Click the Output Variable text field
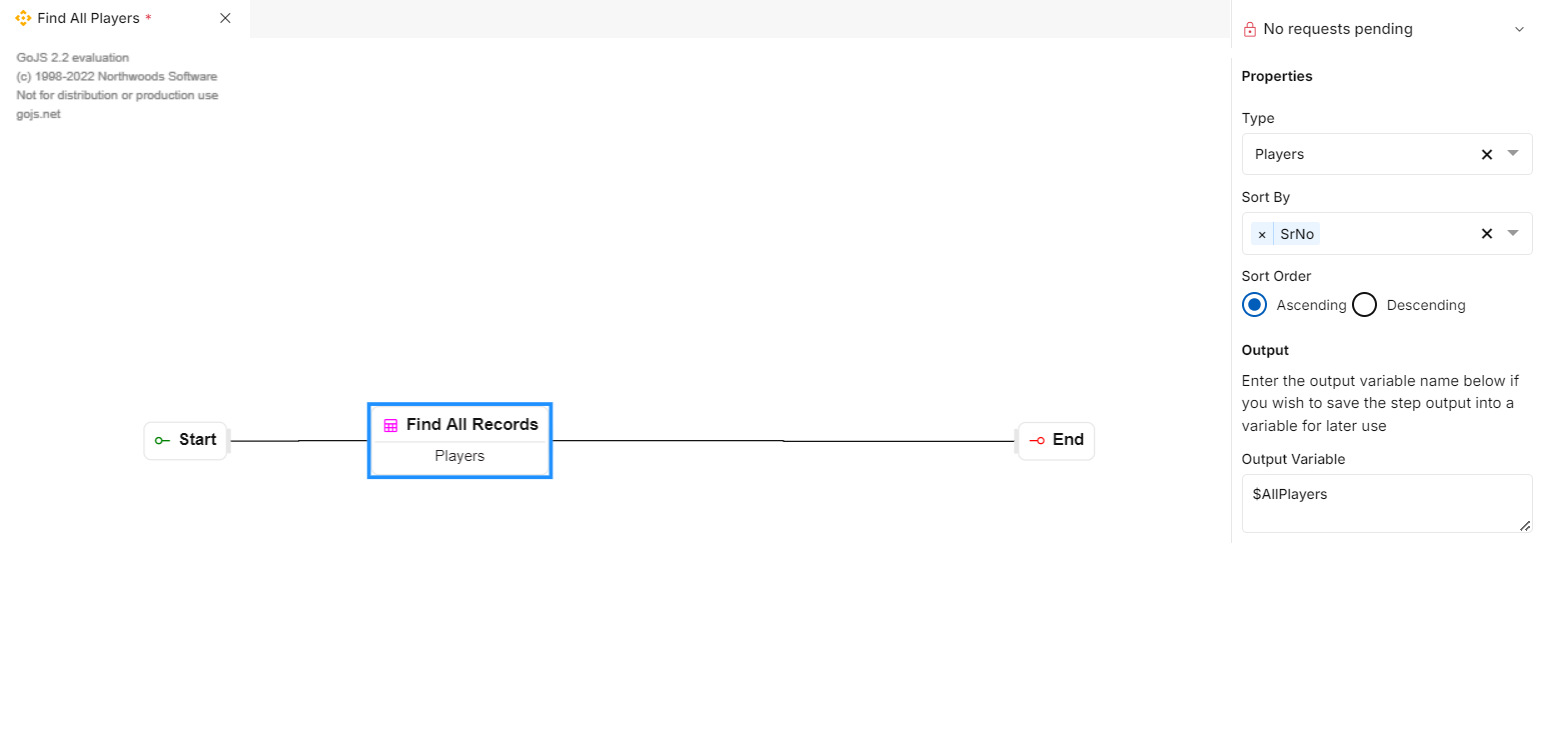This screenshot has height=742, width=1542. pyautogui.click(x=1387, y=503)
